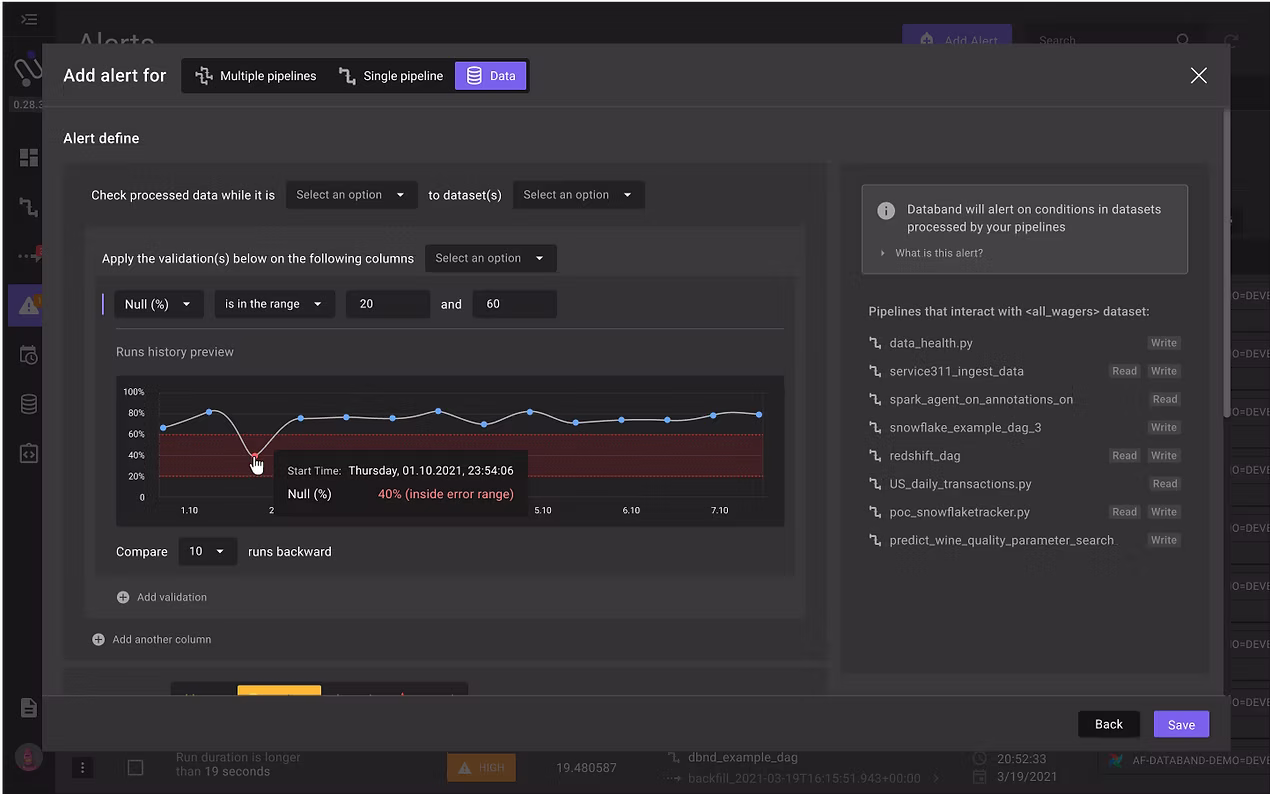
Task: Open the code clipboard icon in sidebar
Action: point(28,453)
